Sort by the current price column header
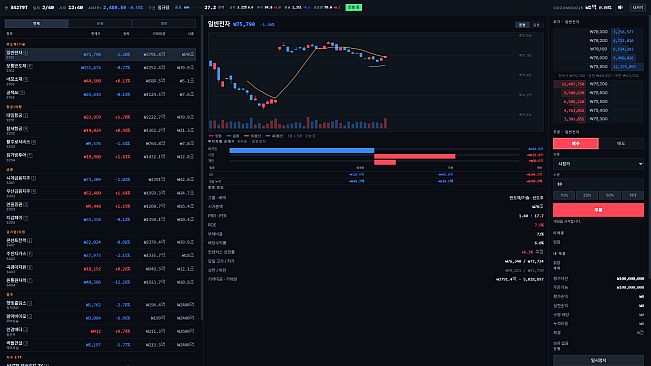The height and width of the screenshot is (366, 651). [95, 34]
